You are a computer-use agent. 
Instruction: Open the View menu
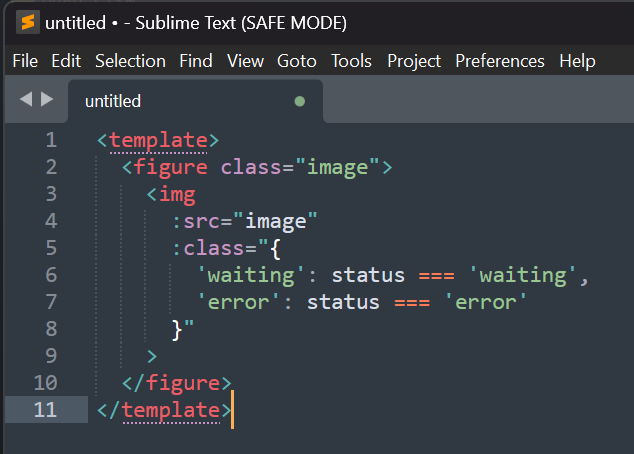(245, 61)
